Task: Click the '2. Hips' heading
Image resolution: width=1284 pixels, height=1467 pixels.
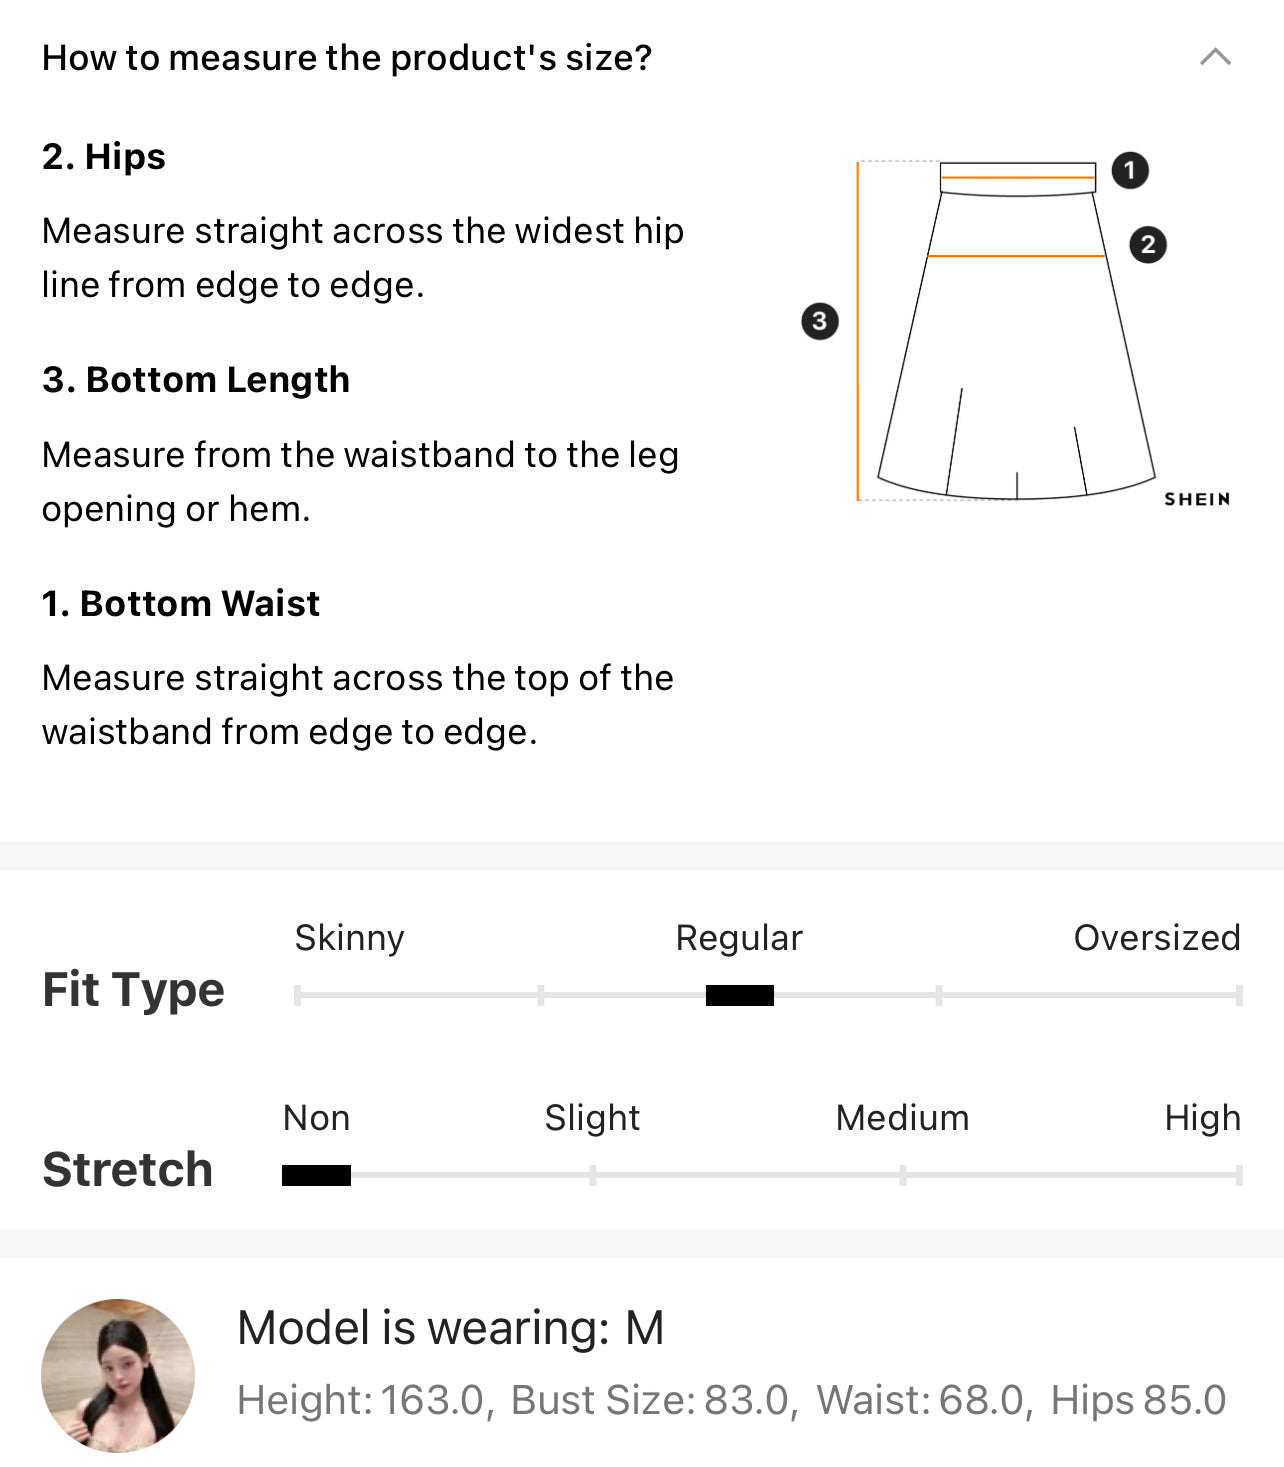Action: (x=104, y=157)
